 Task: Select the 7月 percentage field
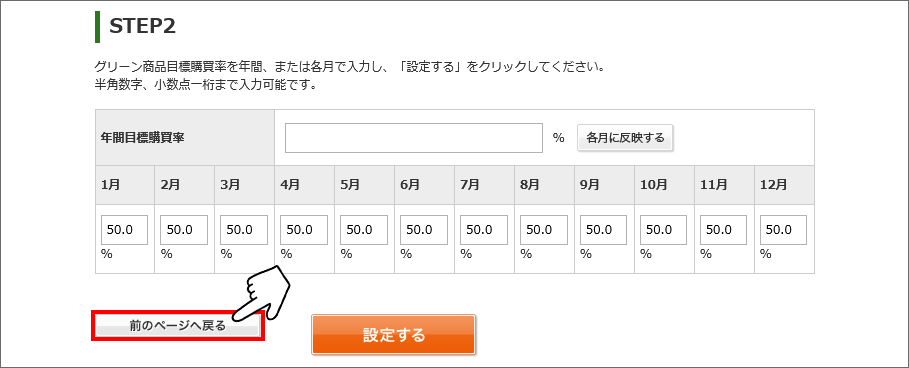click(x=484, y=230)
